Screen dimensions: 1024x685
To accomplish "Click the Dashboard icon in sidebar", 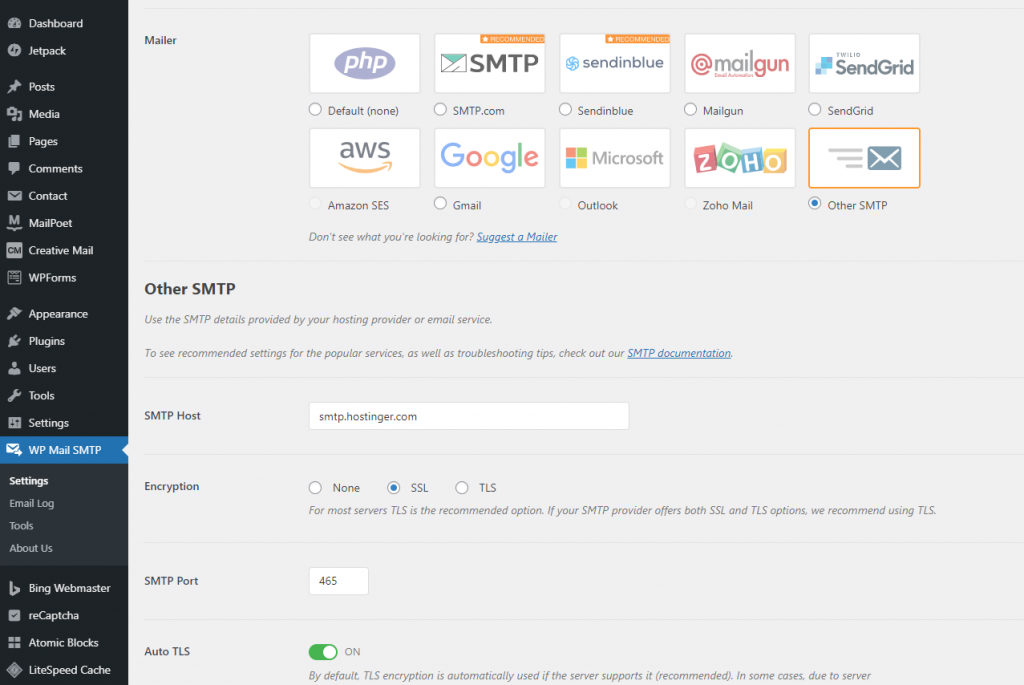I will pos(14,23).
